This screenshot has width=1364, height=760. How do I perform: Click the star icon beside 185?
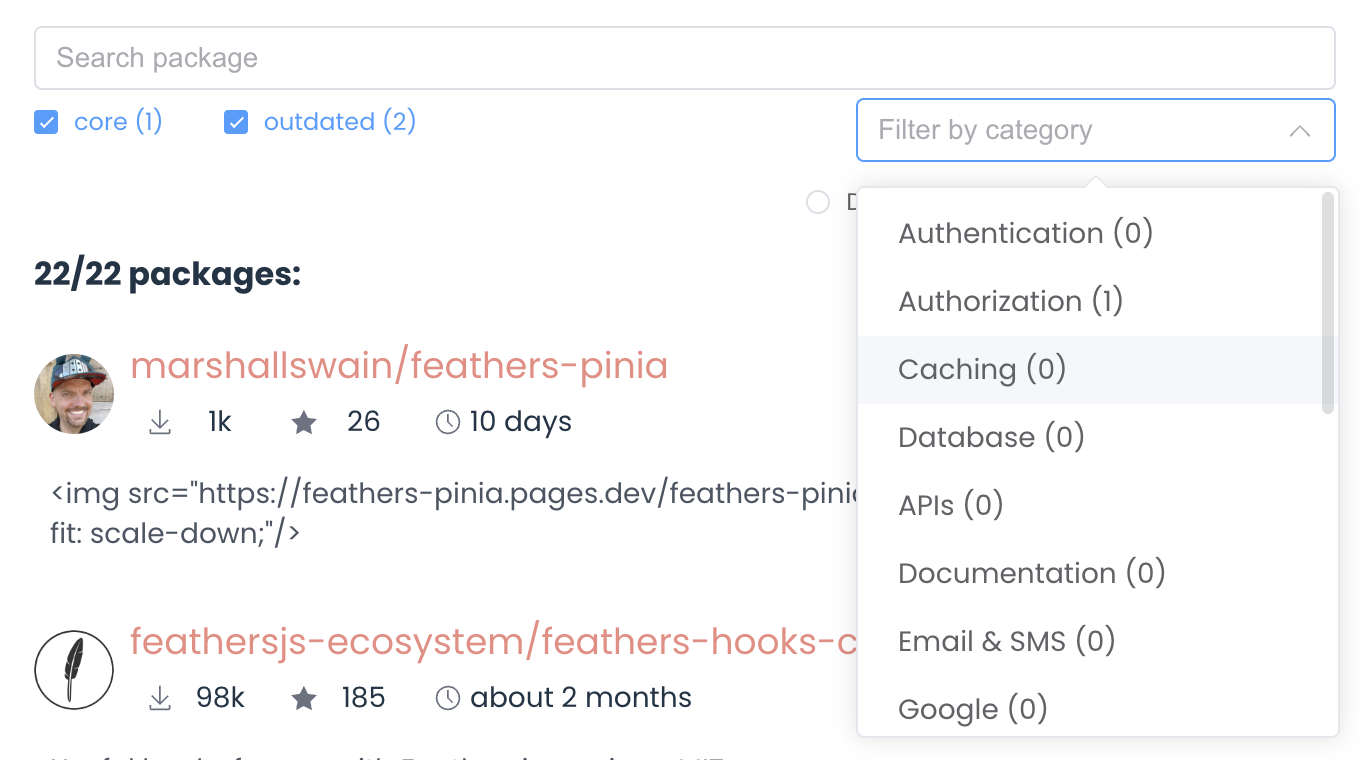304,699
